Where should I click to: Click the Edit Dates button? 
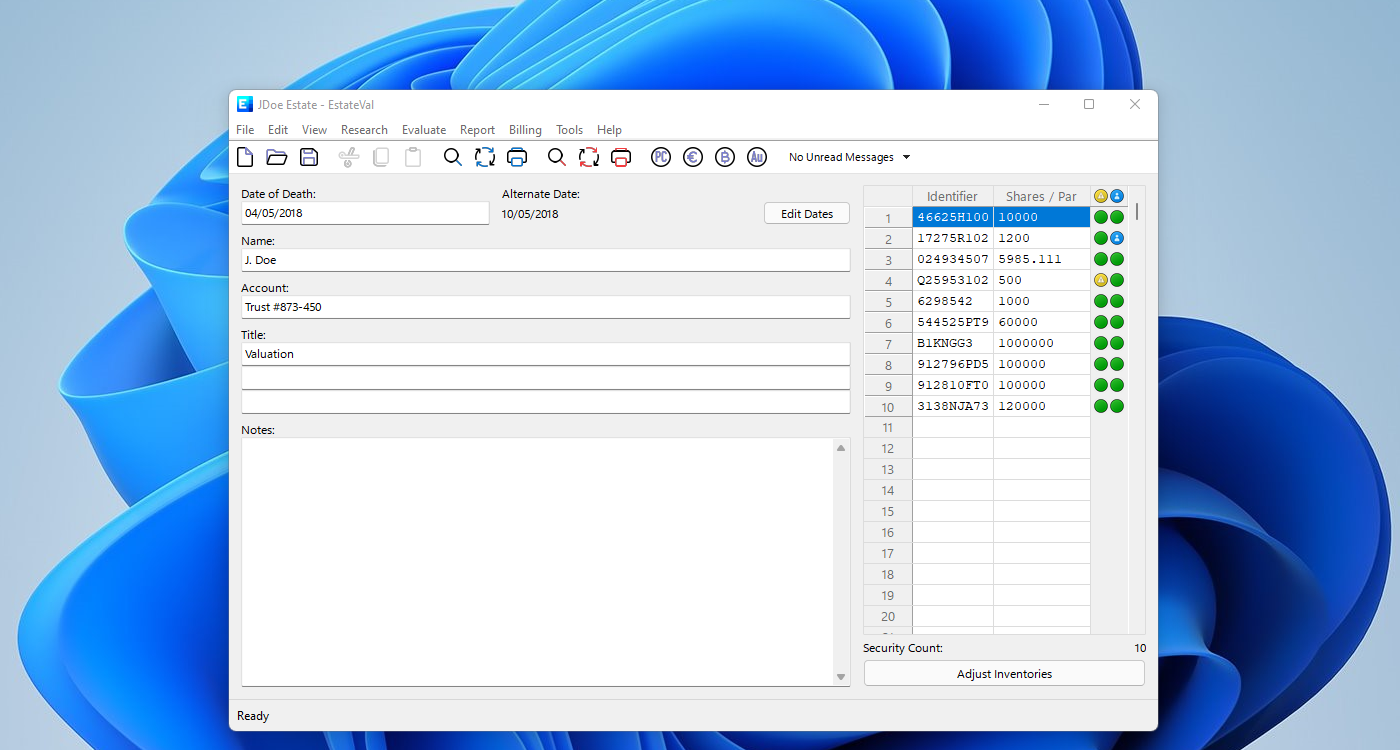coord(806,214)
